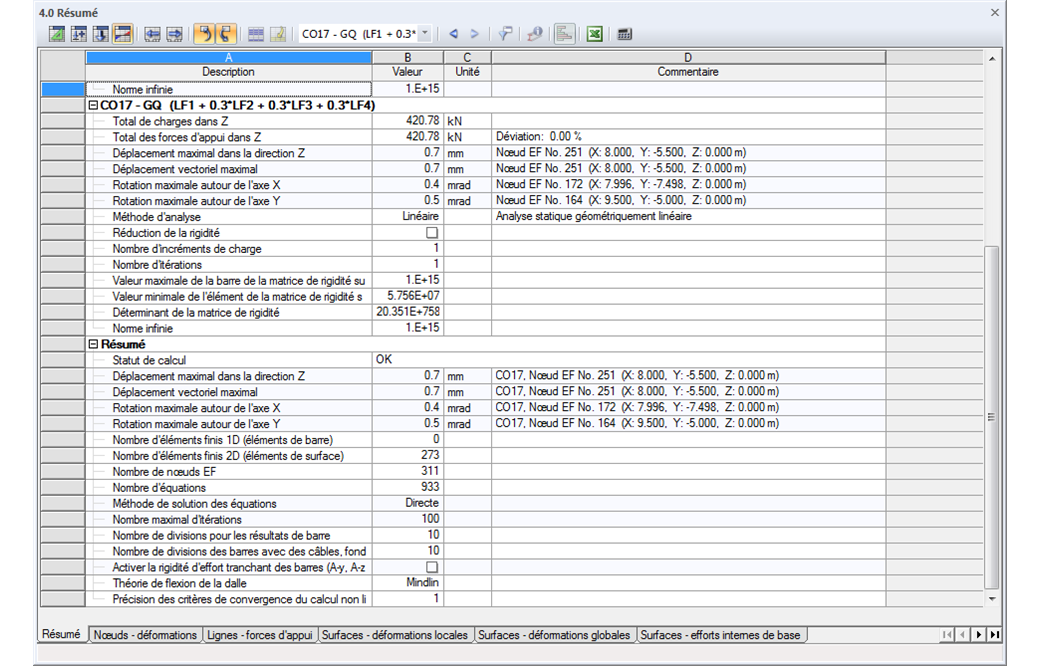Toggle Activer la rigidité d'effort tranchant checkbox
Screen dimensions: 1040x666
point(432,567)
